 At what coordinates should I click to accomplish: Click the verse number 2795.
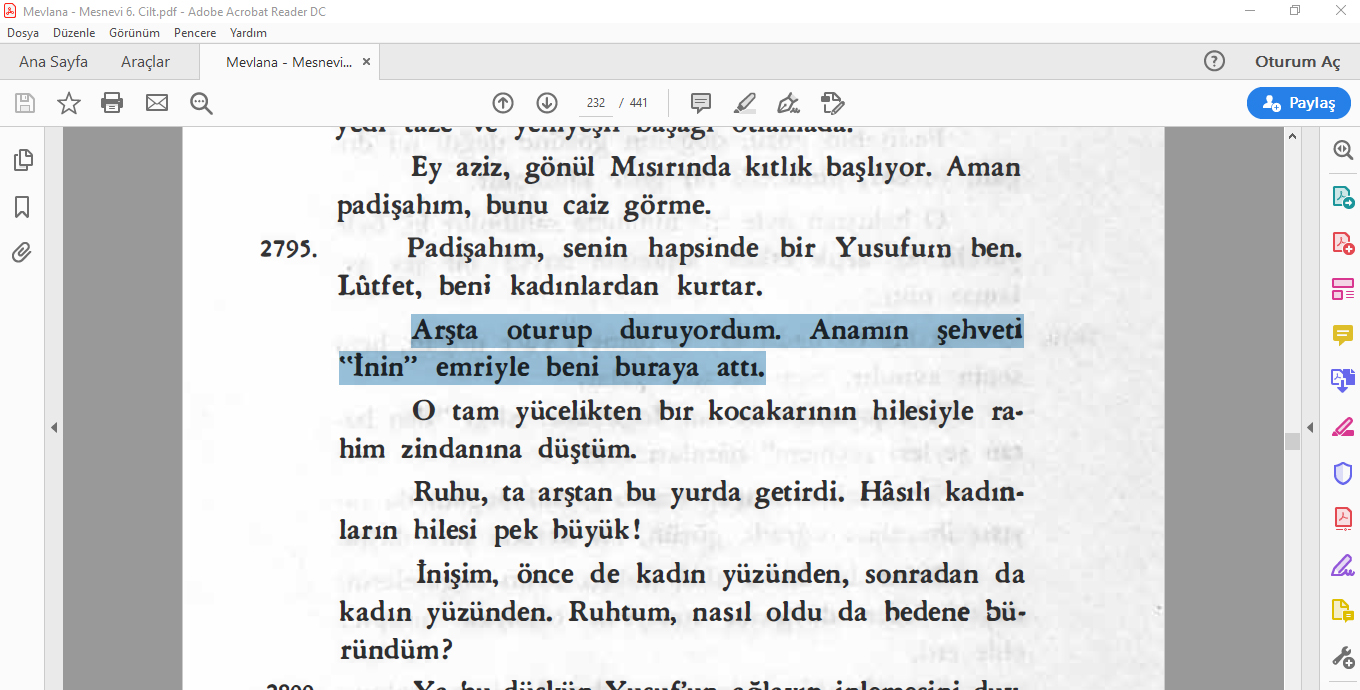(x=288, y=250)
